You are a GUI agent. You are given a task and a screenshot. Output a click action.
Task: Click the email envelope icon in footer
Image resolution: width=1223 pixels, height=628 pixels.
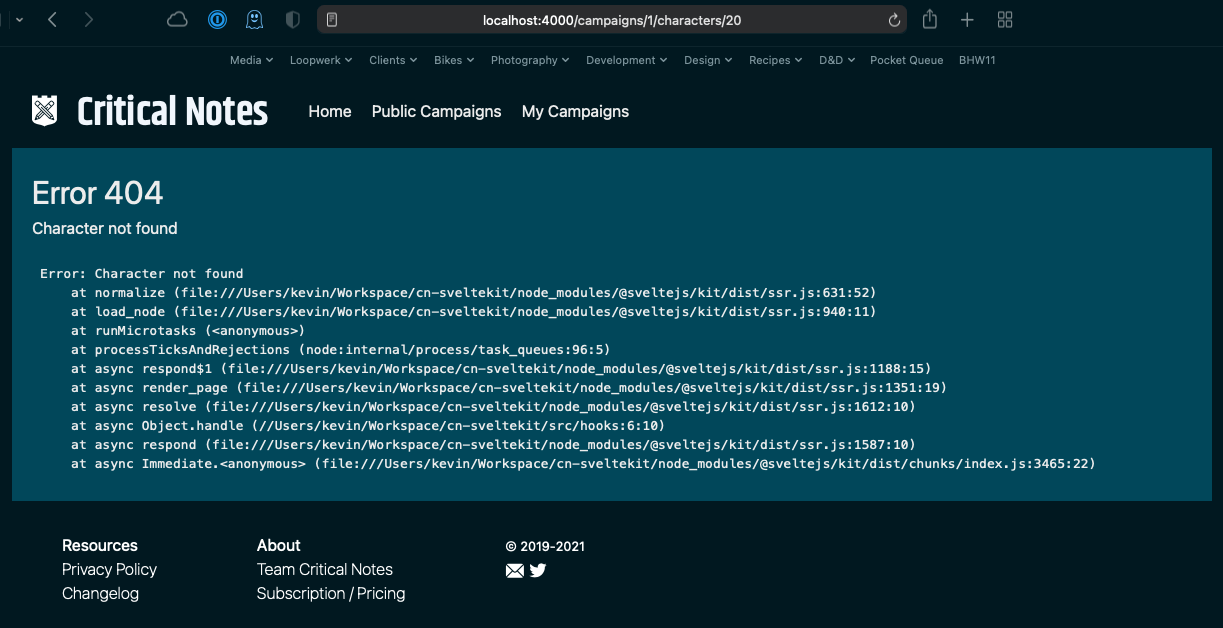pos(515,571)
